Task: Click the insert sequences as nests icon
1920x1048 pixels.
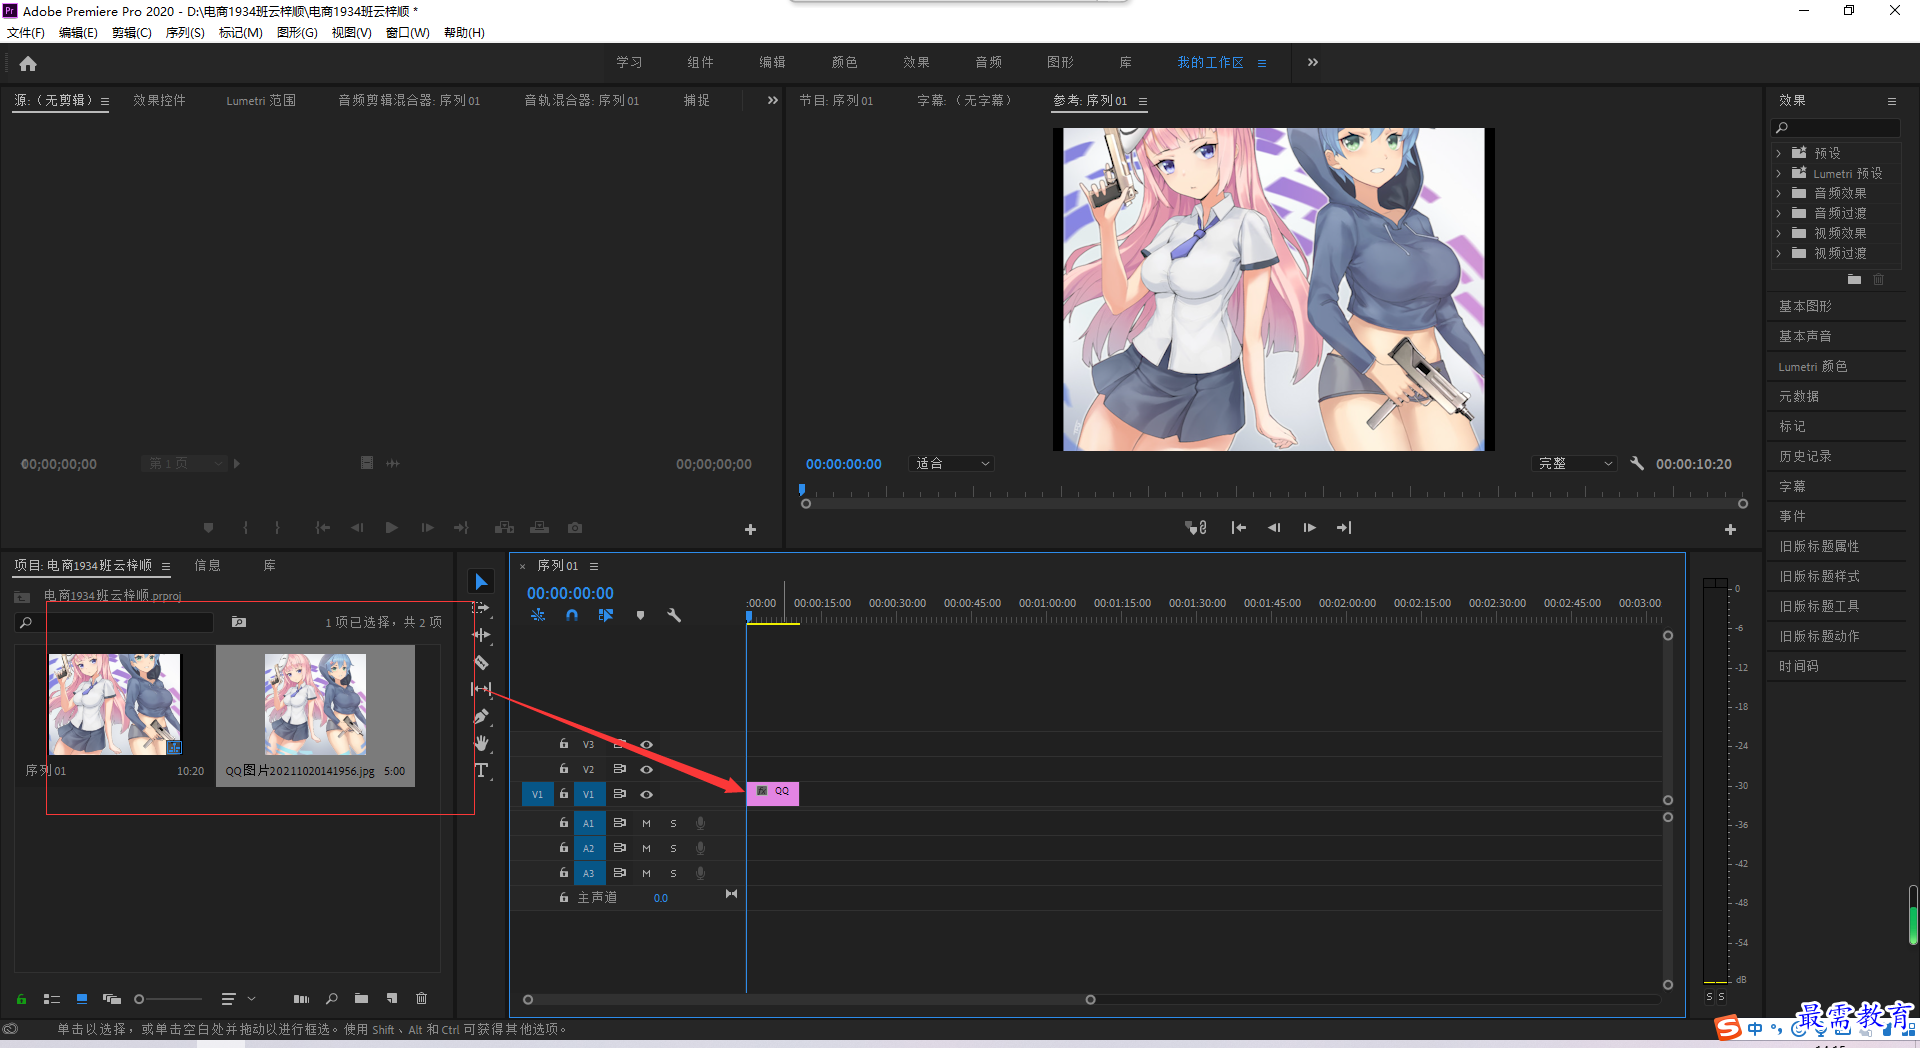Action: tap(538, 615)
